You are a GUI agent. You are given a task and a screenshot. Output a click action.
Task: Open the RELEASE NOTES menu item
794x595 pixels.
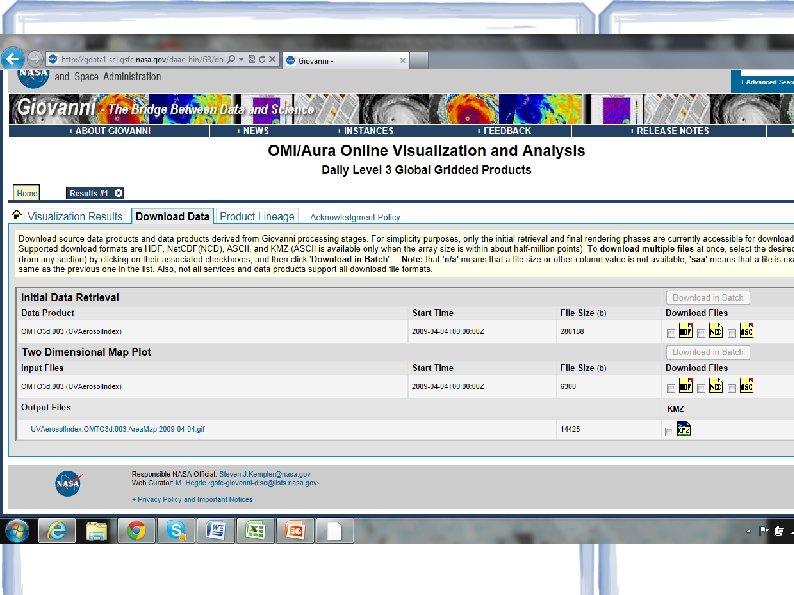670,131
